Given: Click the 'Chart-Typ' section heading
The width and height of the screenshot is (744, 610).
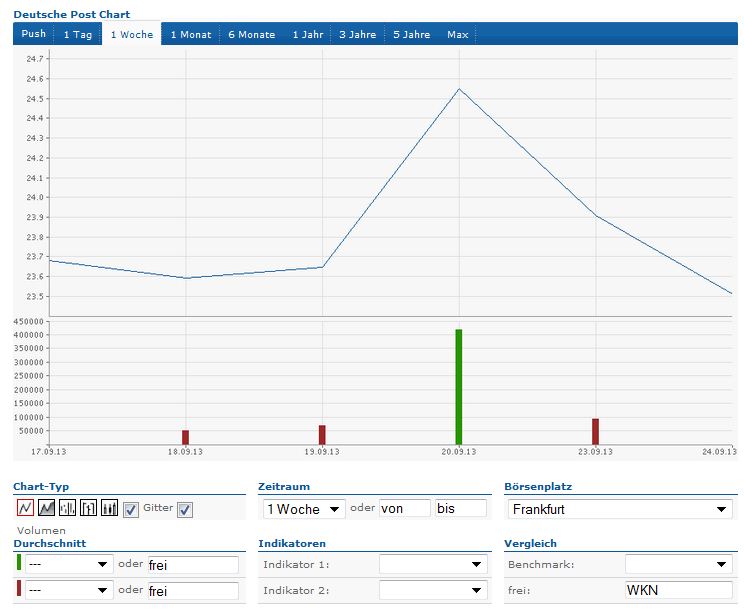Looking at the screenshot, I should [41, 487].
